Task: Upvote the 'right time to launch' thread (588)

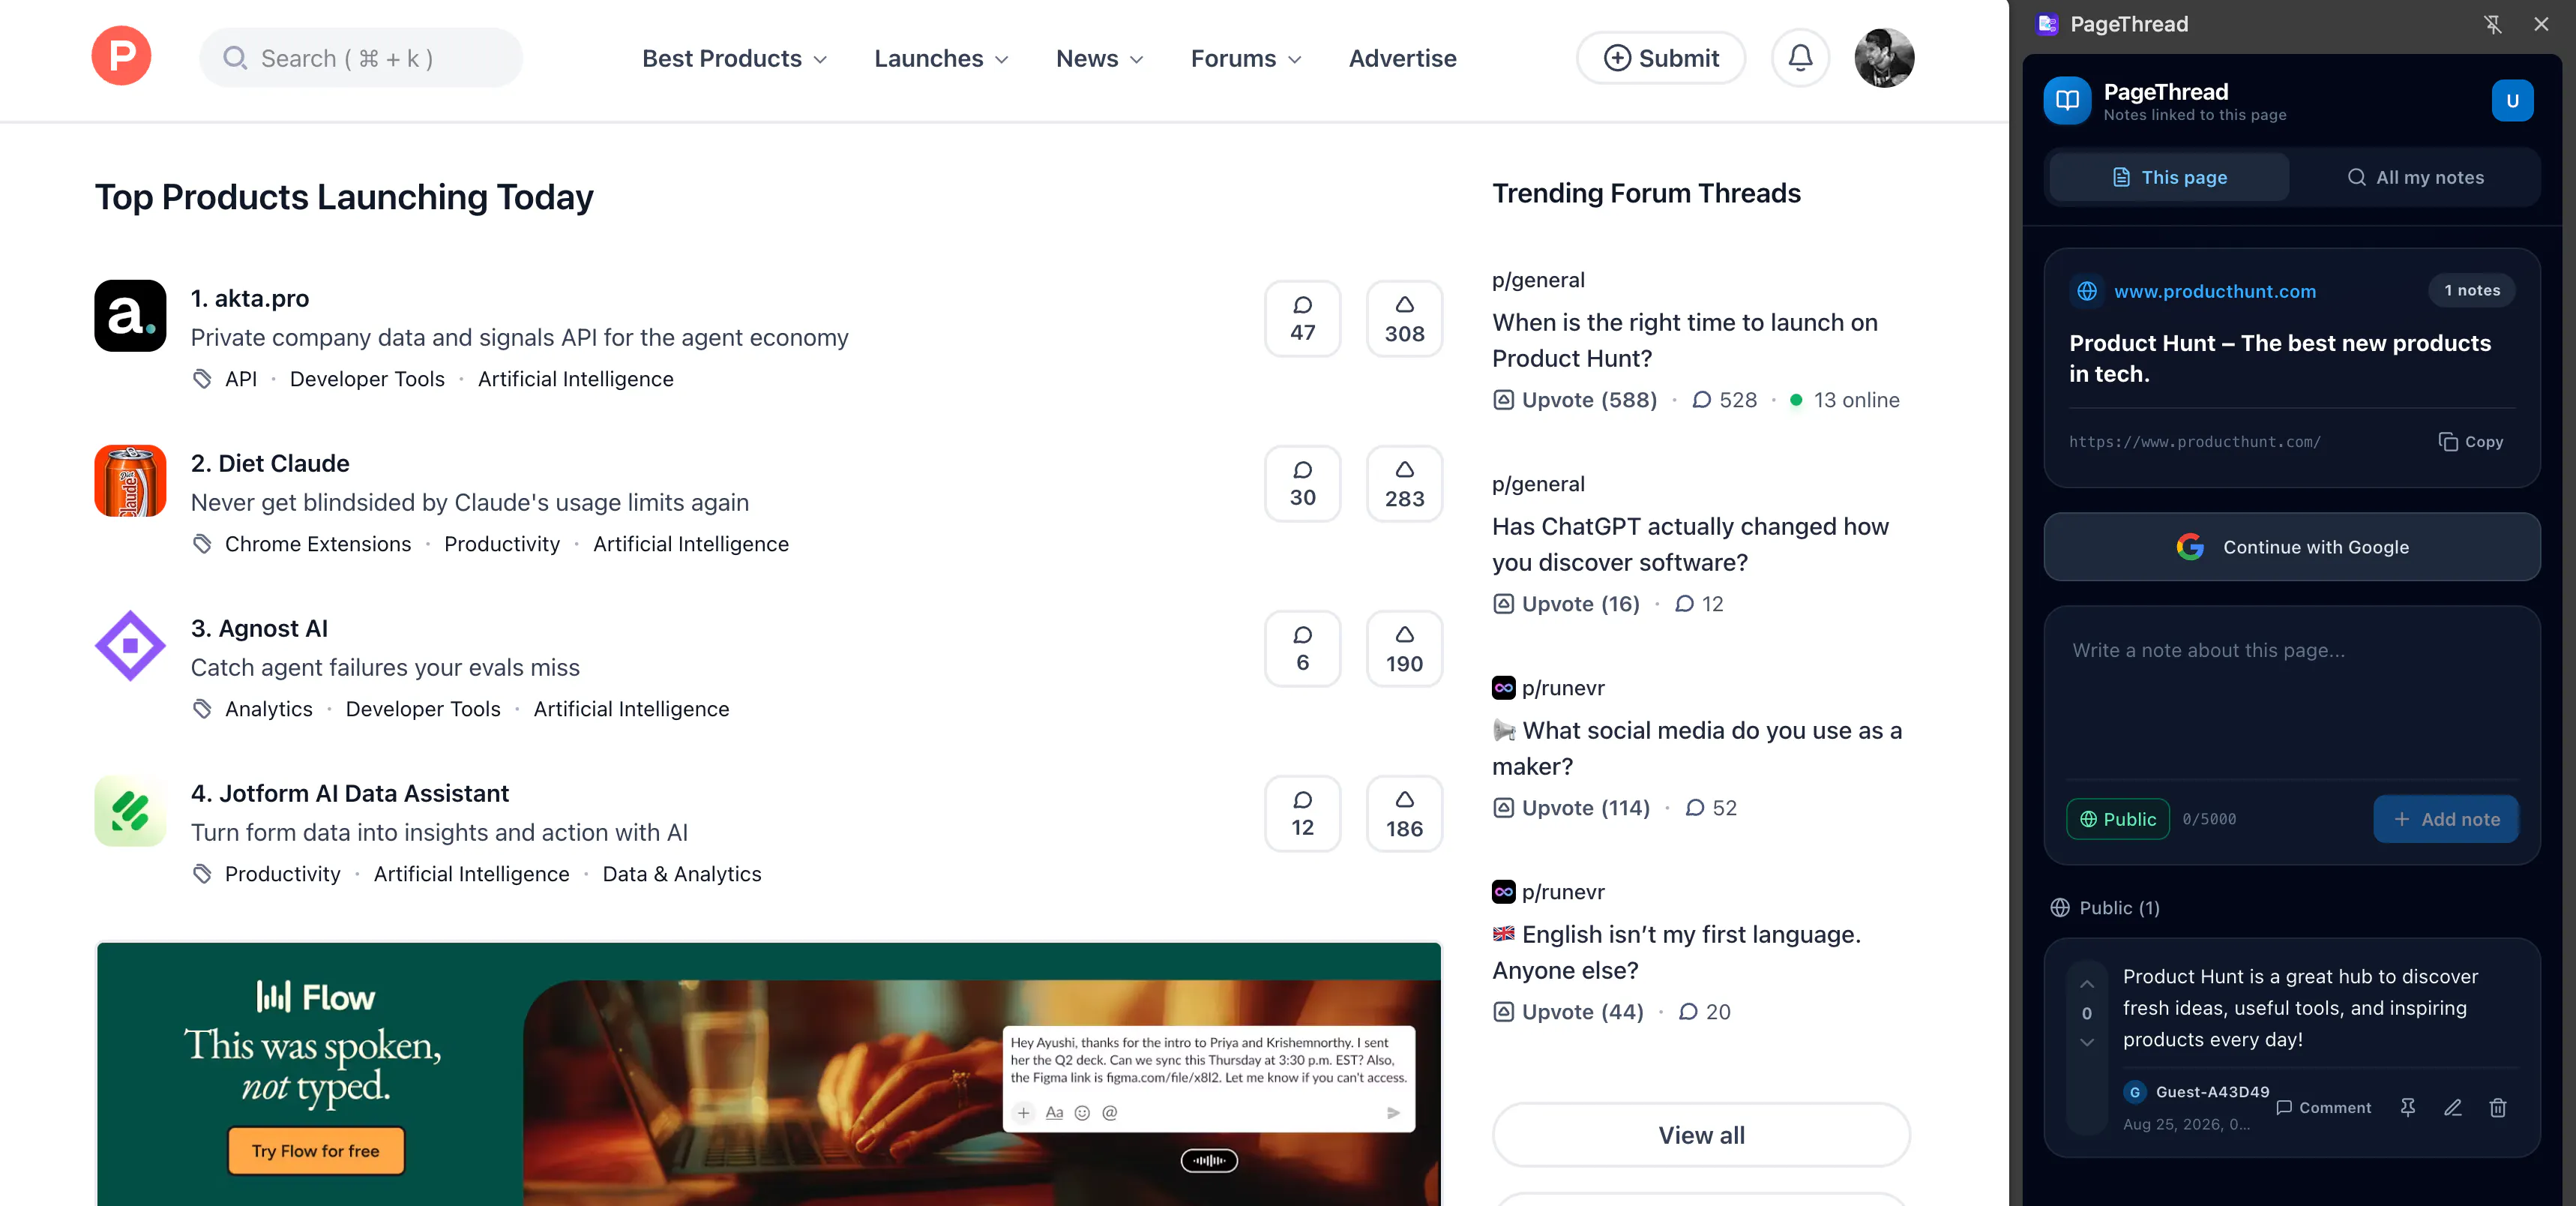Action: 1575,400
